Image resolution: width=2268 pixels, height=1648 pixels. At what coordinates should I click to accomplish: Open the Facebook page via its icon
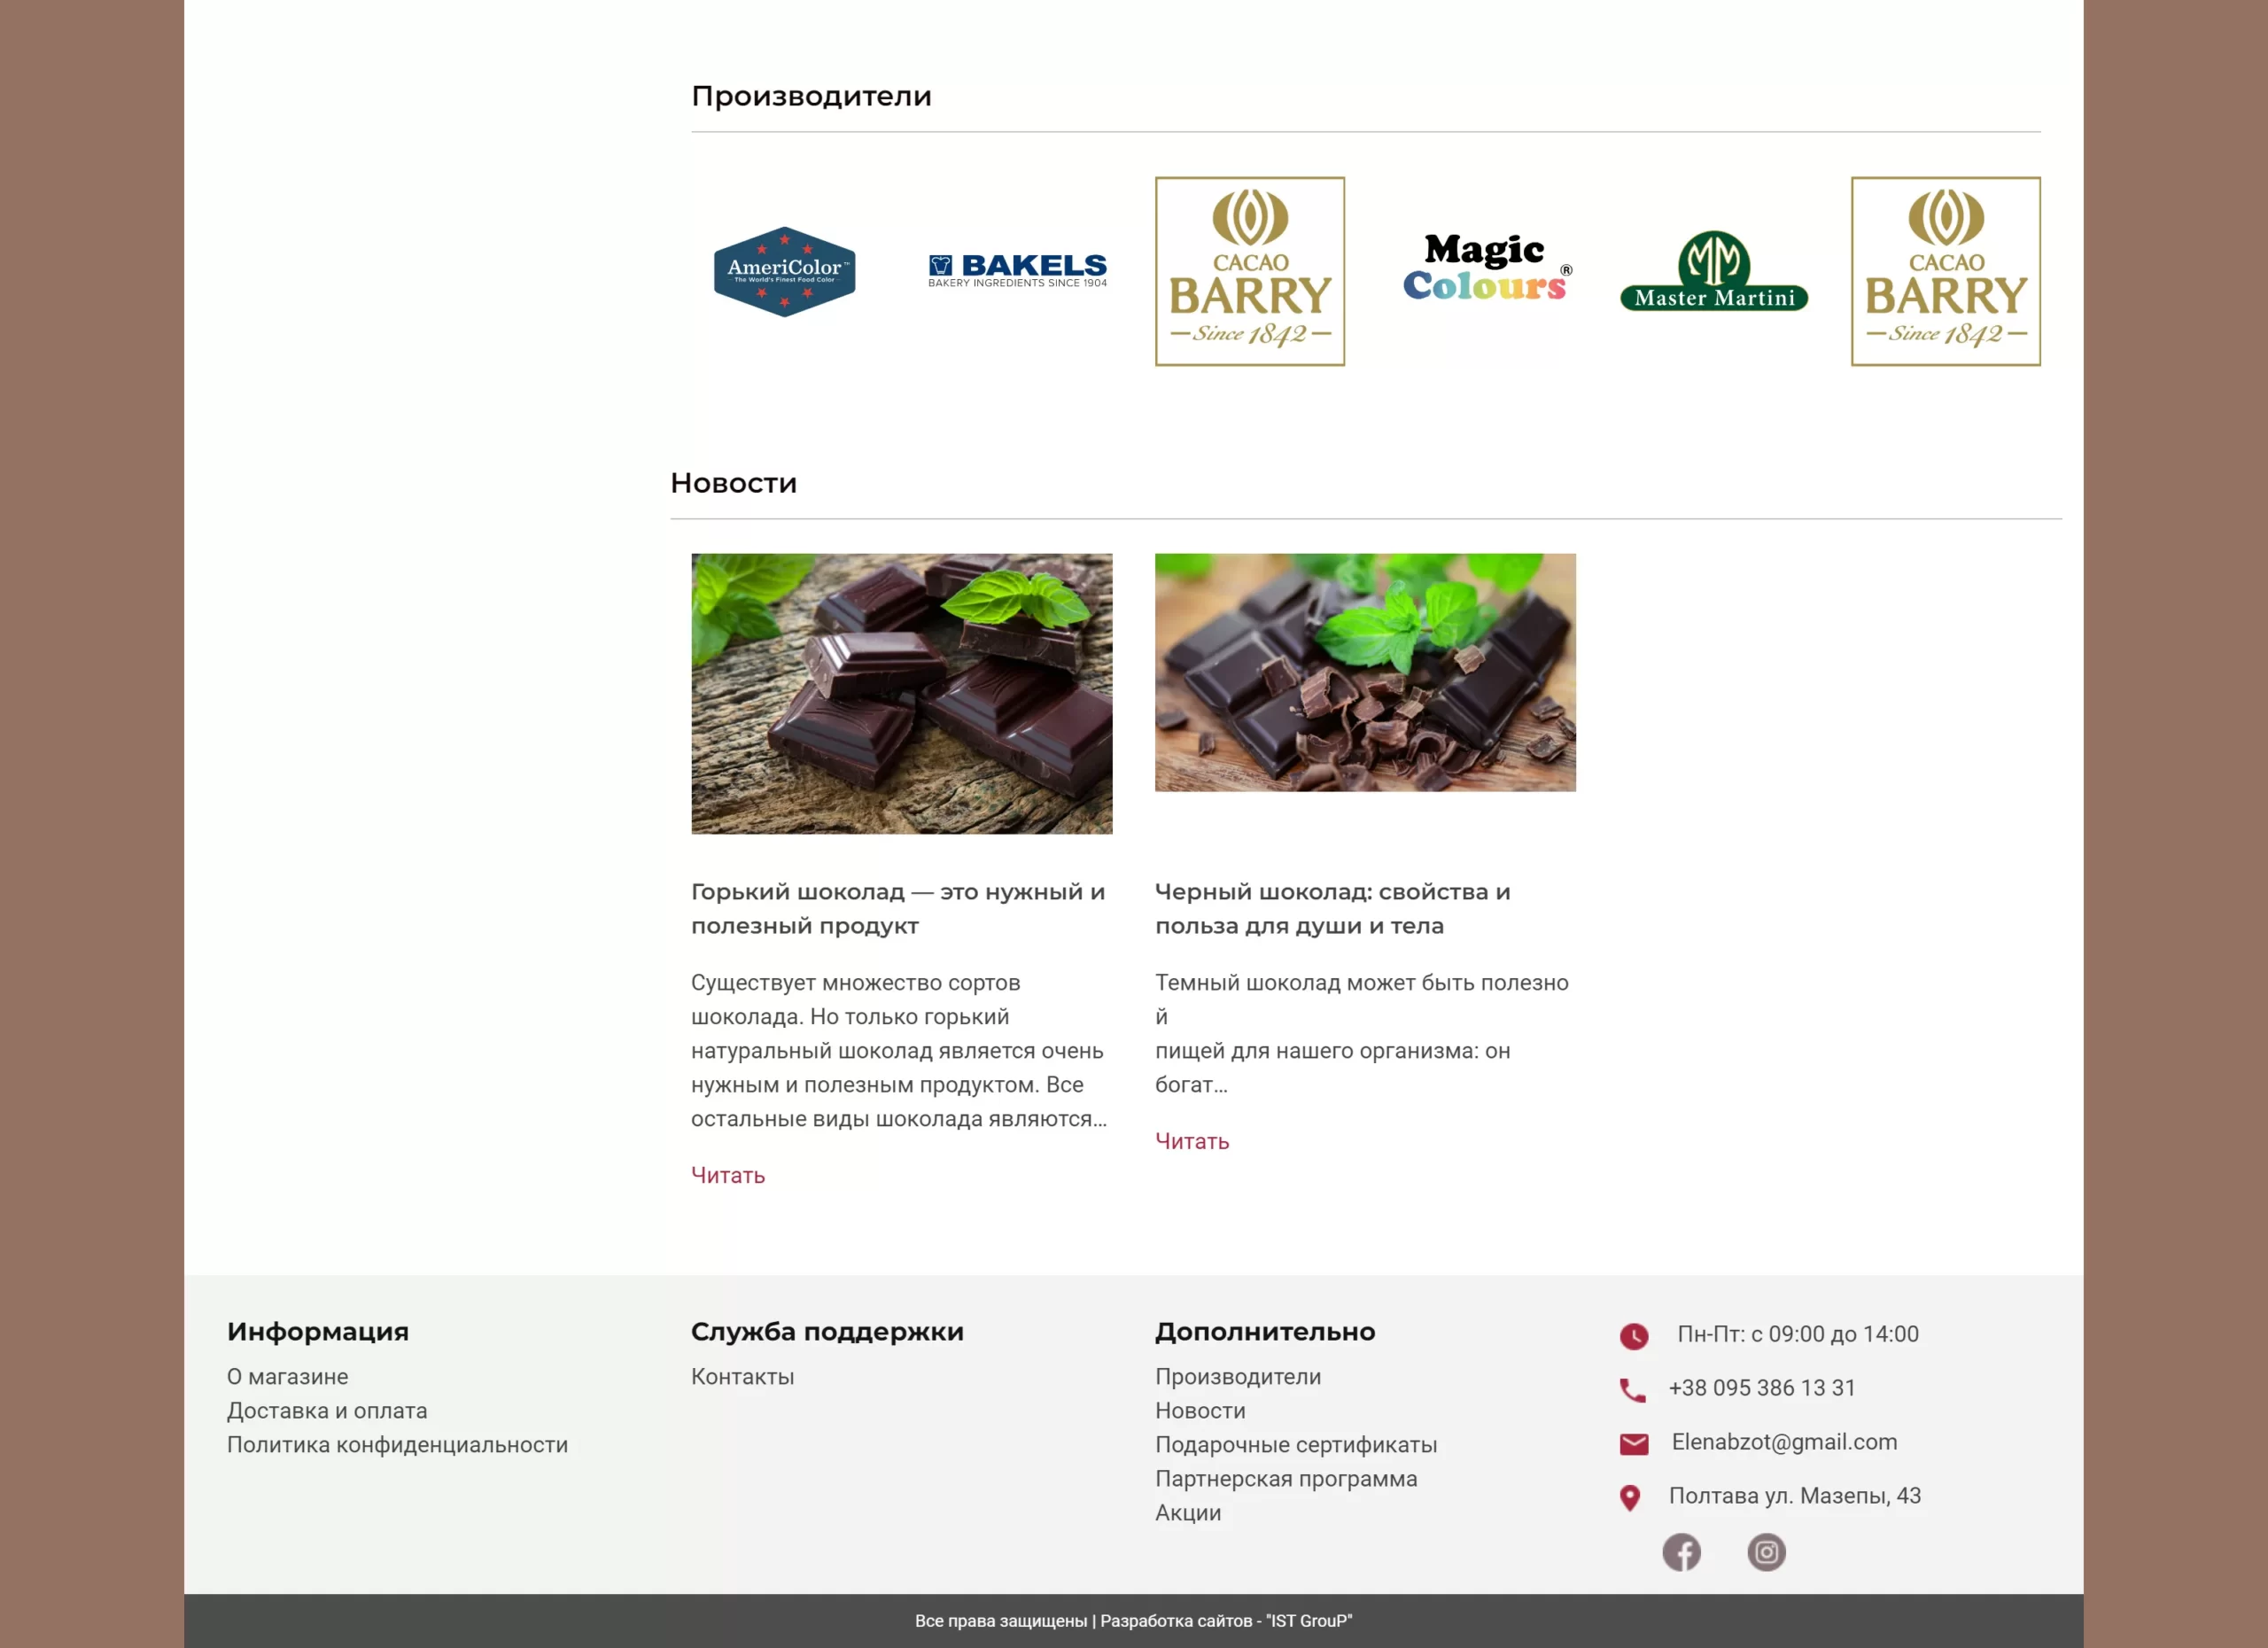pyautogui.click(x=1683, y=1551)
